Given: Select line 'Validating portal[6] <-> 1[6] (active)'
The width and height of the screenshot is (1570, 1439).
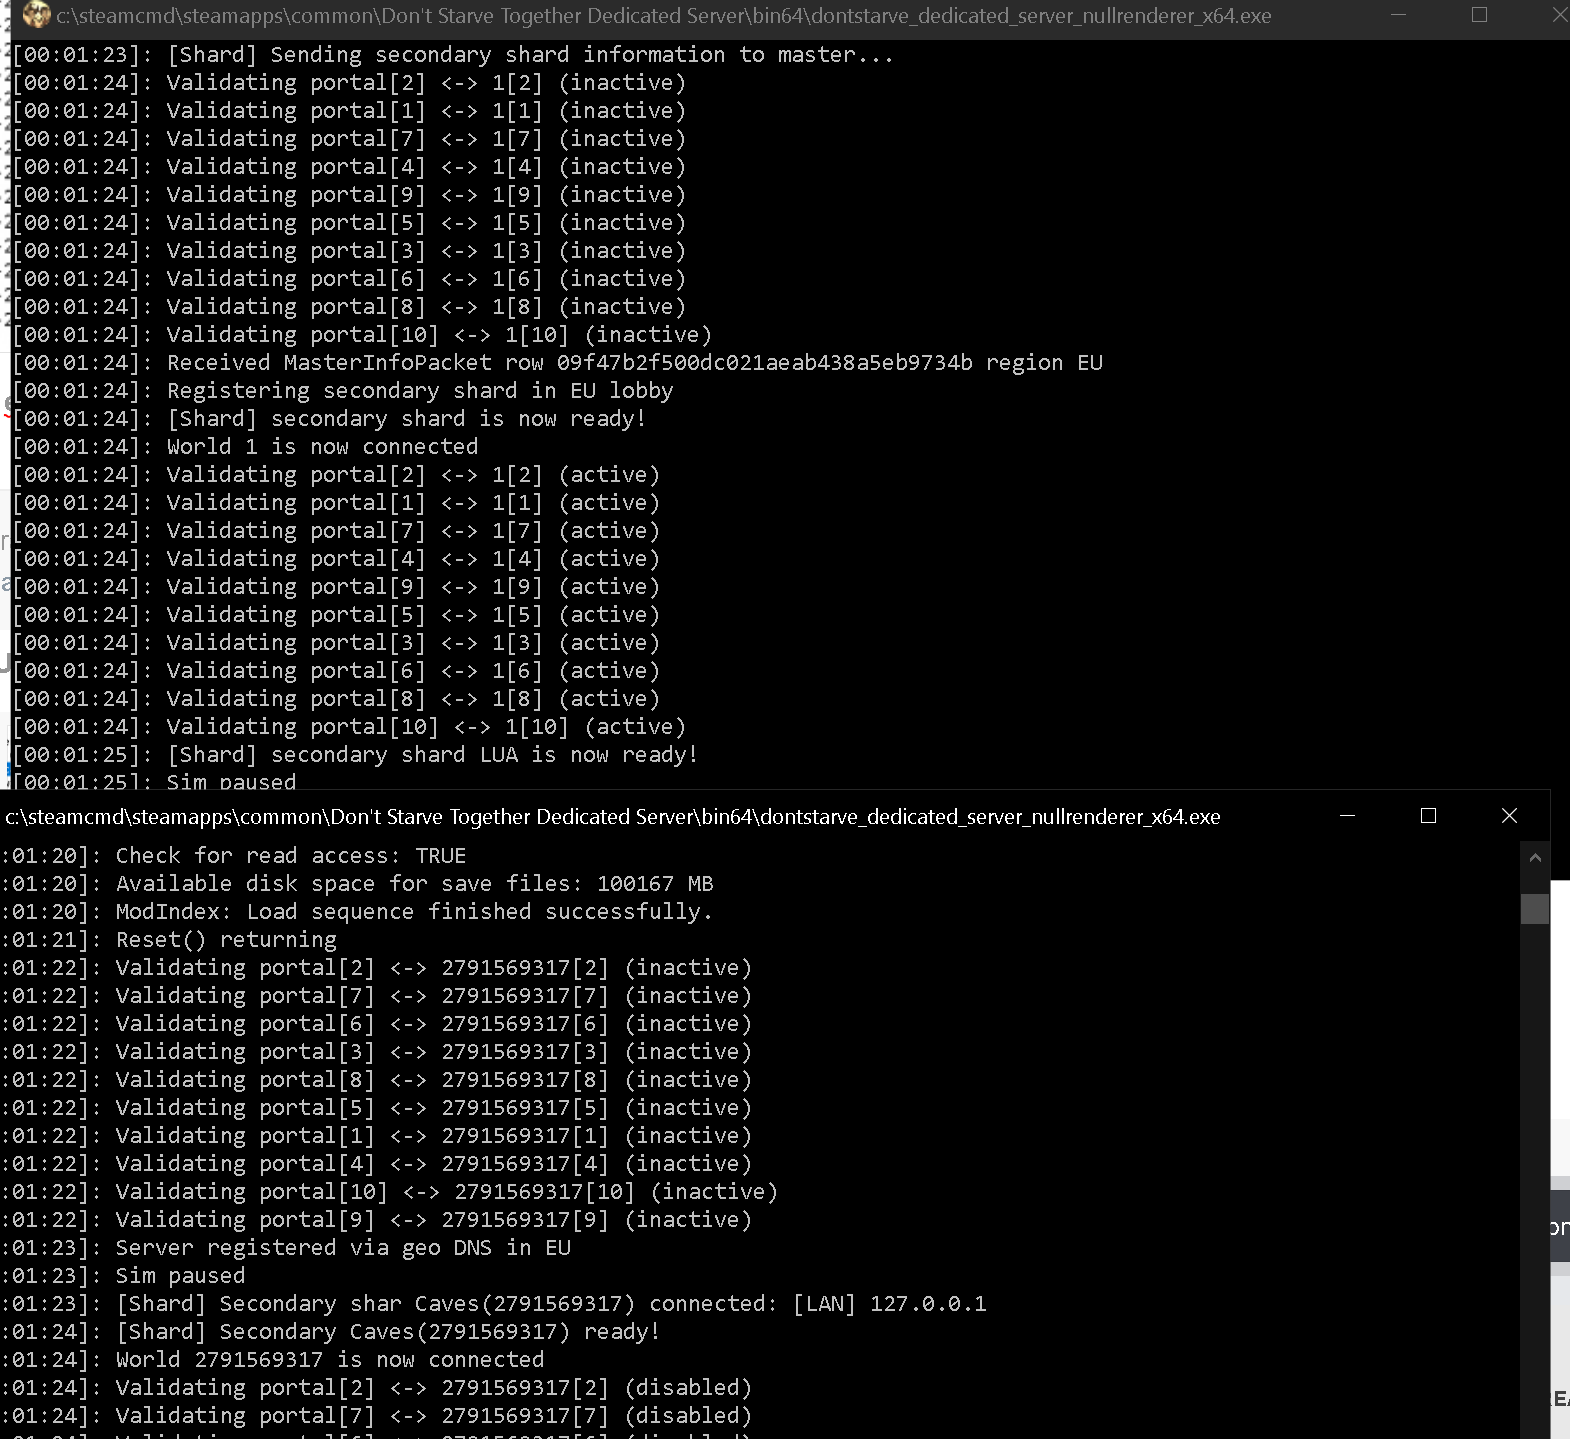Looking at the screenshot, I should [x=336, y=671].
